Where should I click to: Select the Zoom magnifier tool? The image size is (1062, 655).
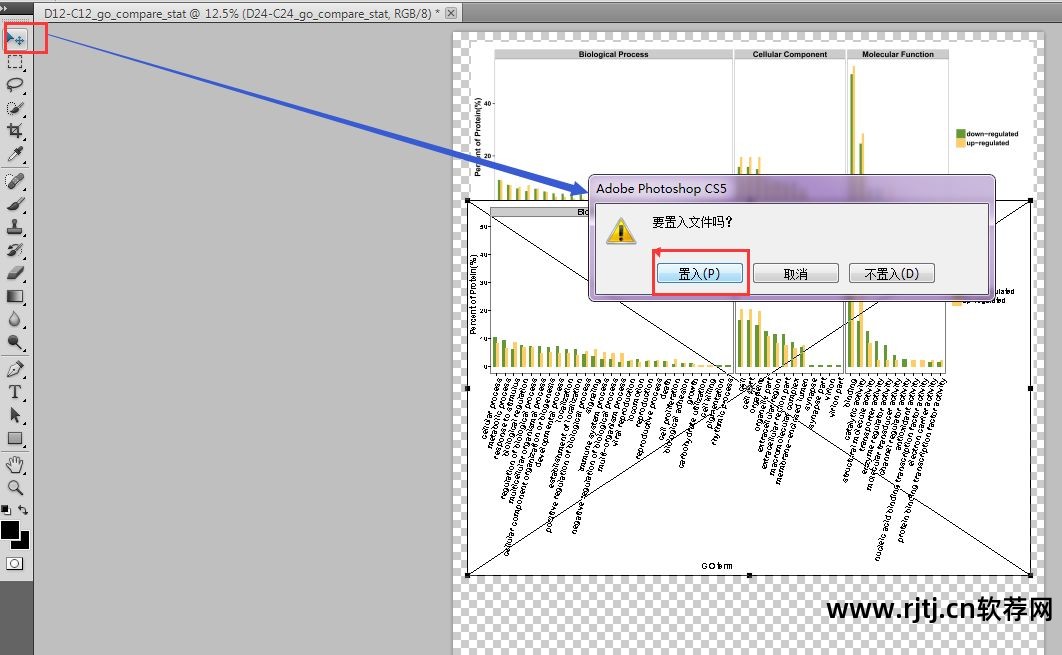click(15, 487)
